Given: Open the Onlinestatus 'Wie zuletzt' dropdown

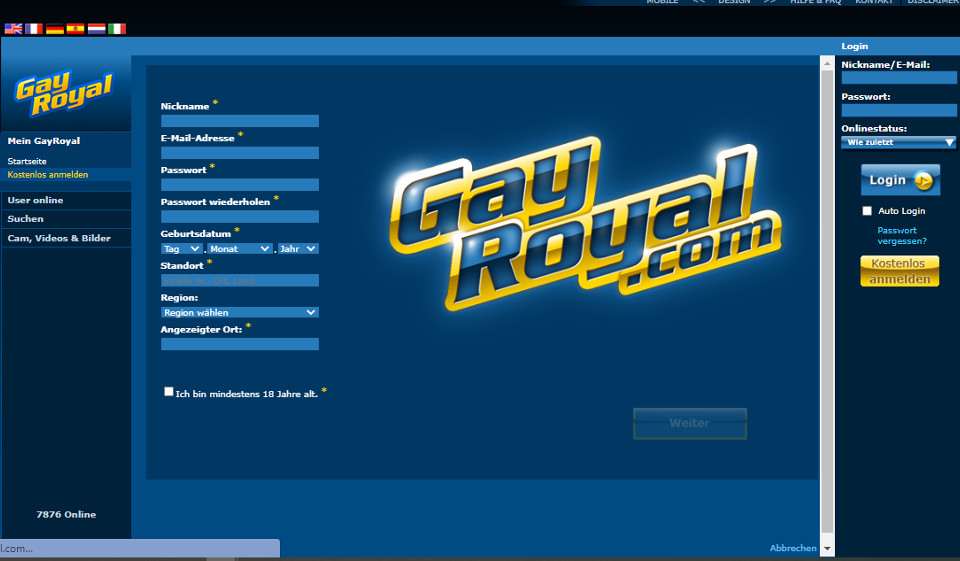Looking at the screenshot, I should 898,142.
